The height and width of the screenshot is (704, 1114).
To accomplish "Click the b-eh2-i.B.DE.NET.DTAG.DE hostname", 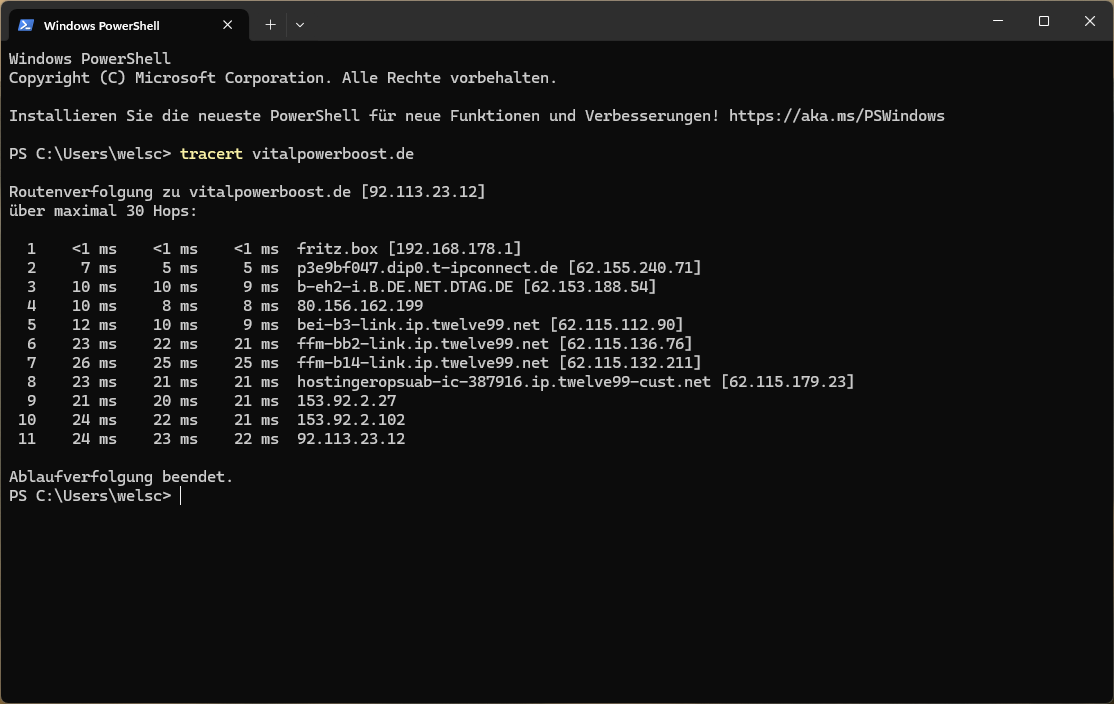I will [x=405, y=287].
